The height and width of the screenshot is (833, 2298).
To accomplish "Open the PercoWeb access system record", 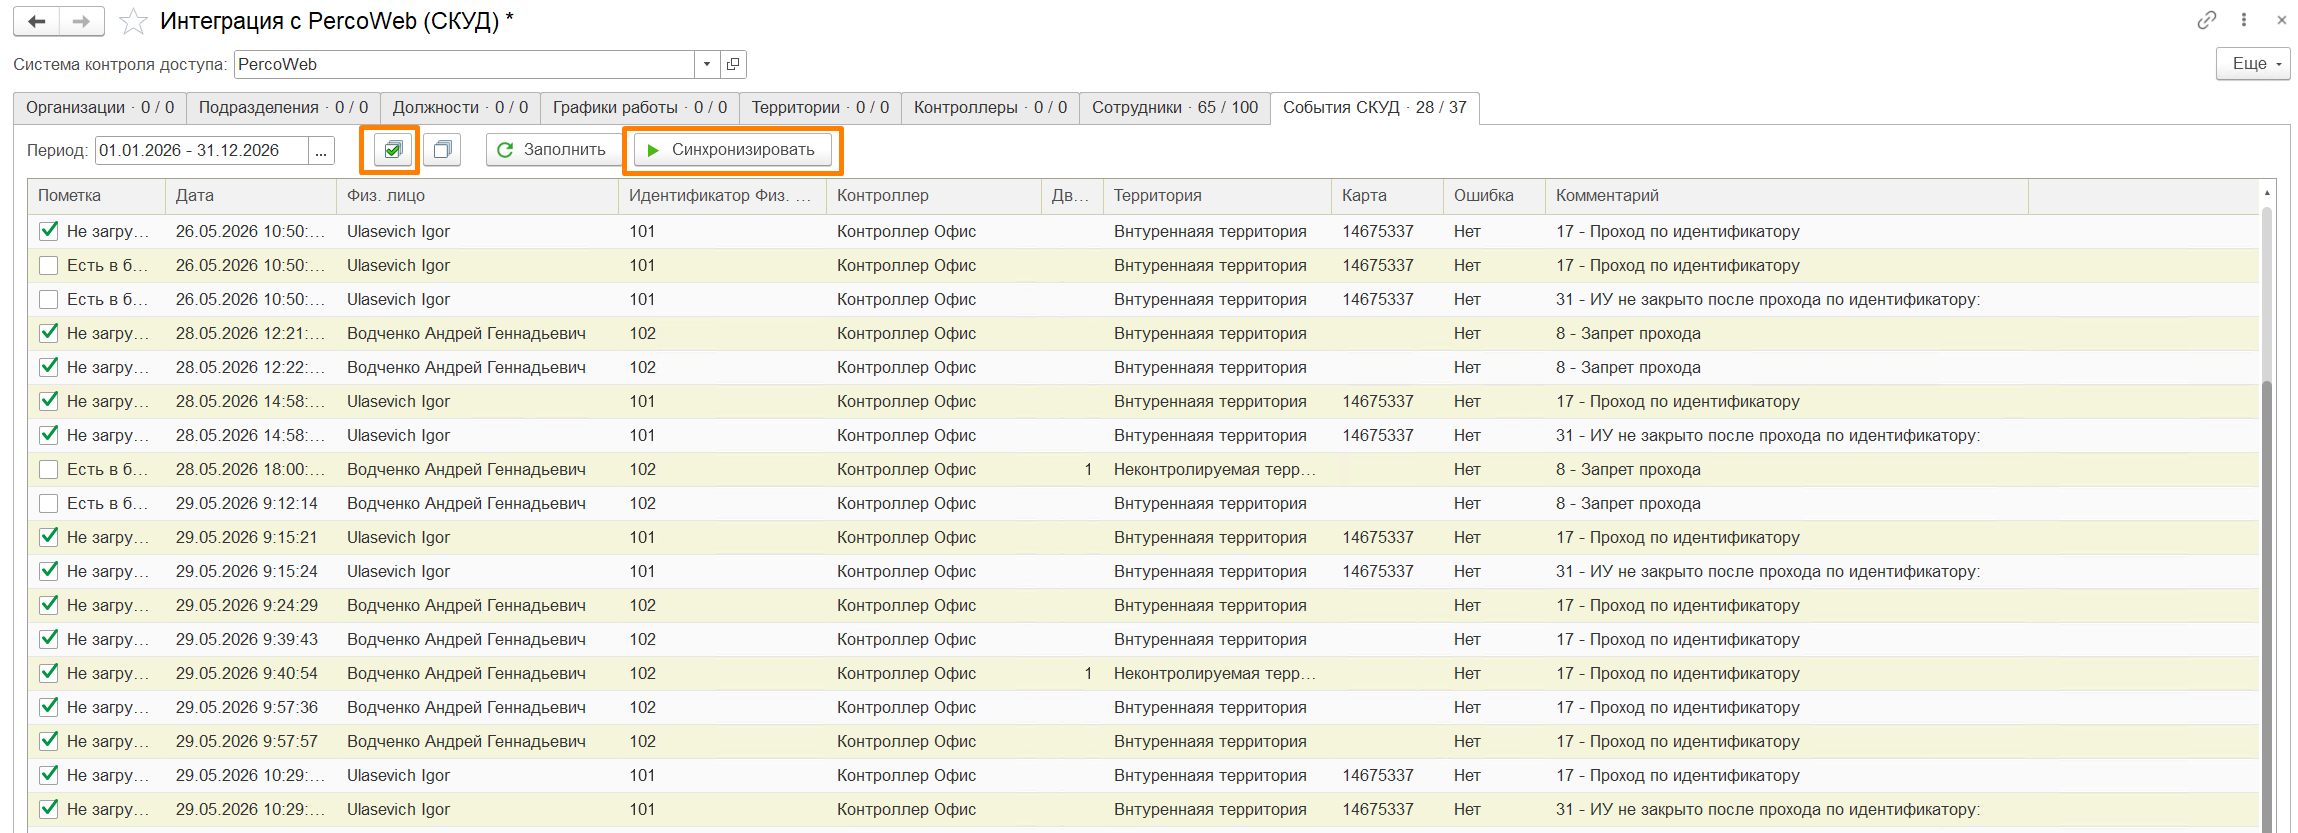I will click(733, 64).
